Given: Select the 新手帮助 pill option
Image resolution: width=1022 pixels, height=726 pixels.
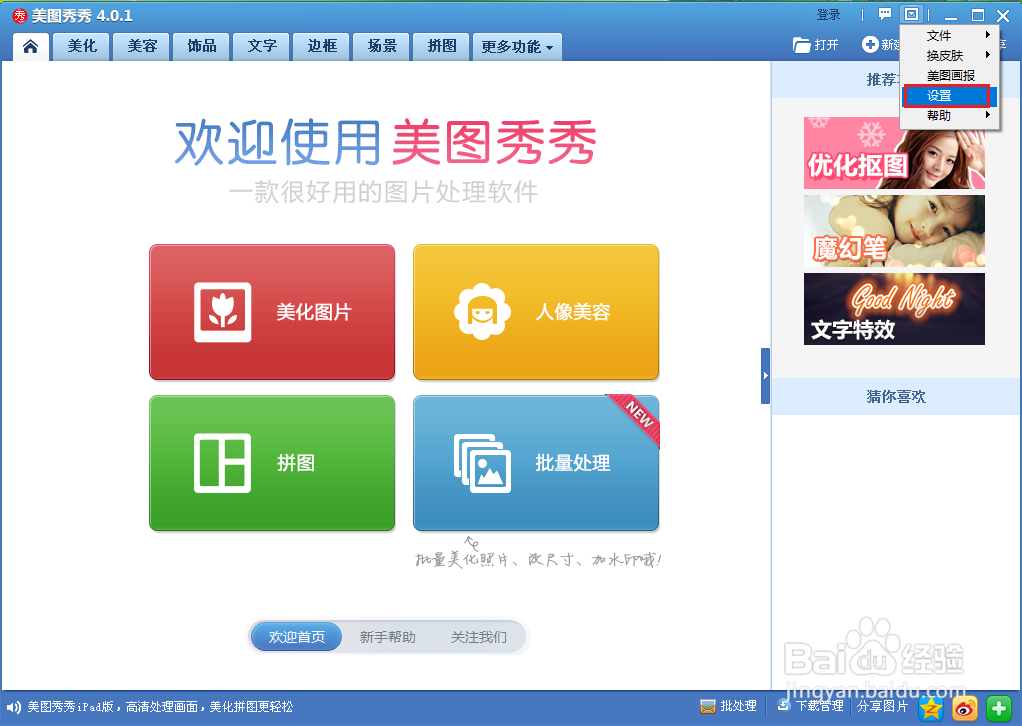Looking at the screenshot, I should (x=387, y=637).
